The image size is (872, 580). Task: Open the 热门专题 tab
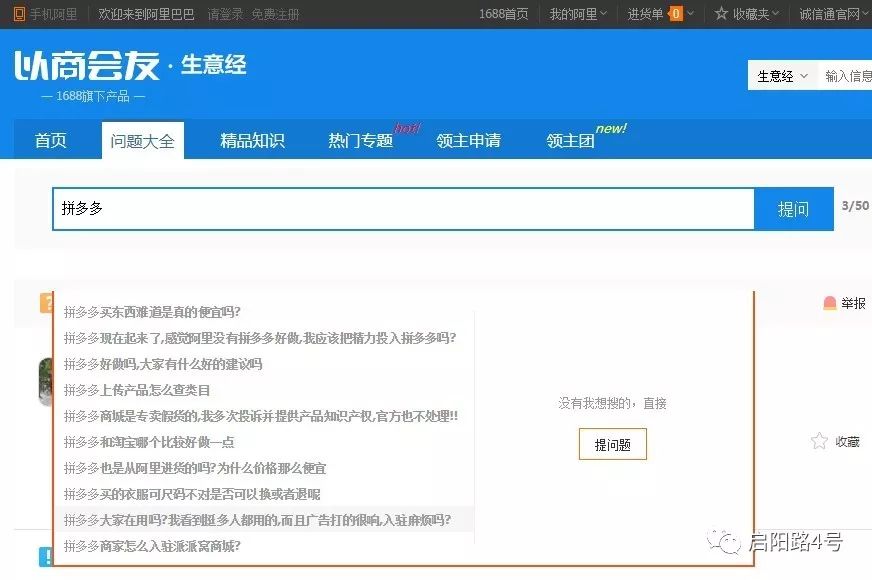point(360,140)
